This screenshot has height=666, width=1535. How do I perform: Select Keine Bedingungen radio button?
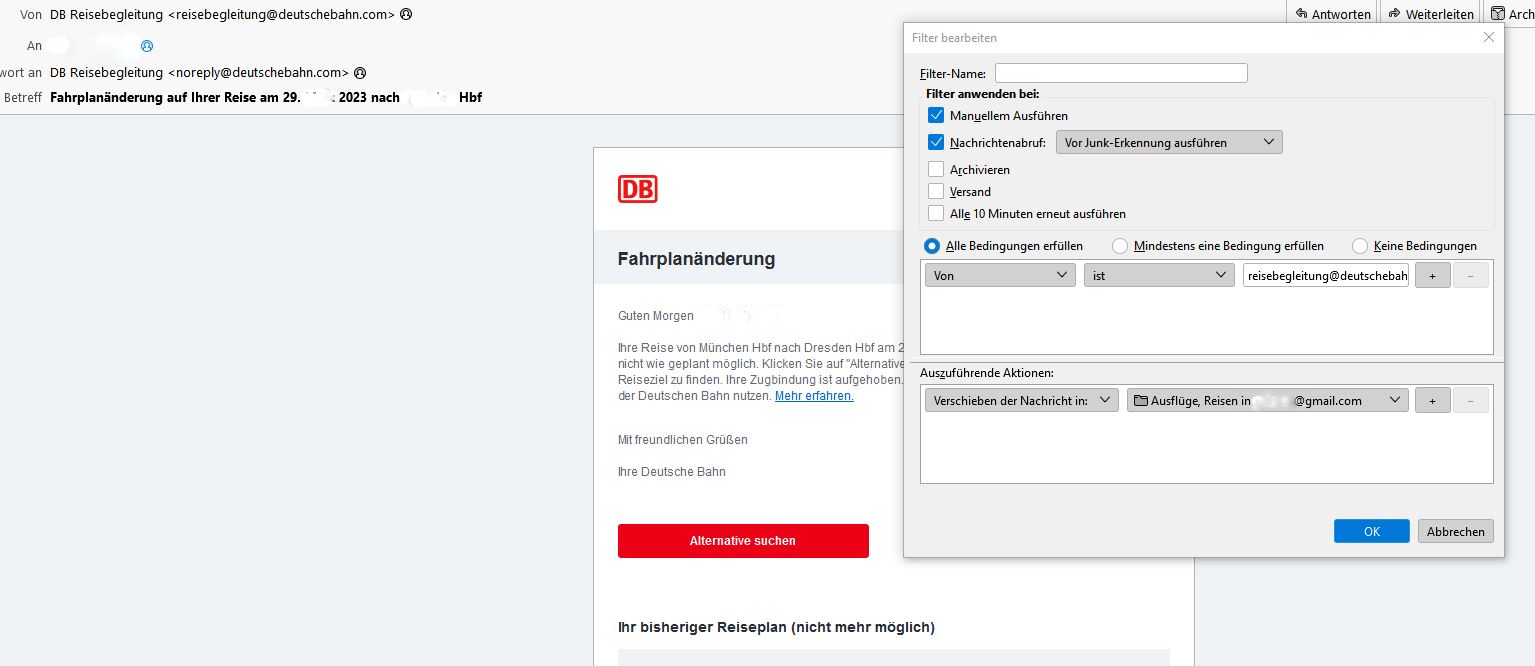point(1360,246)
